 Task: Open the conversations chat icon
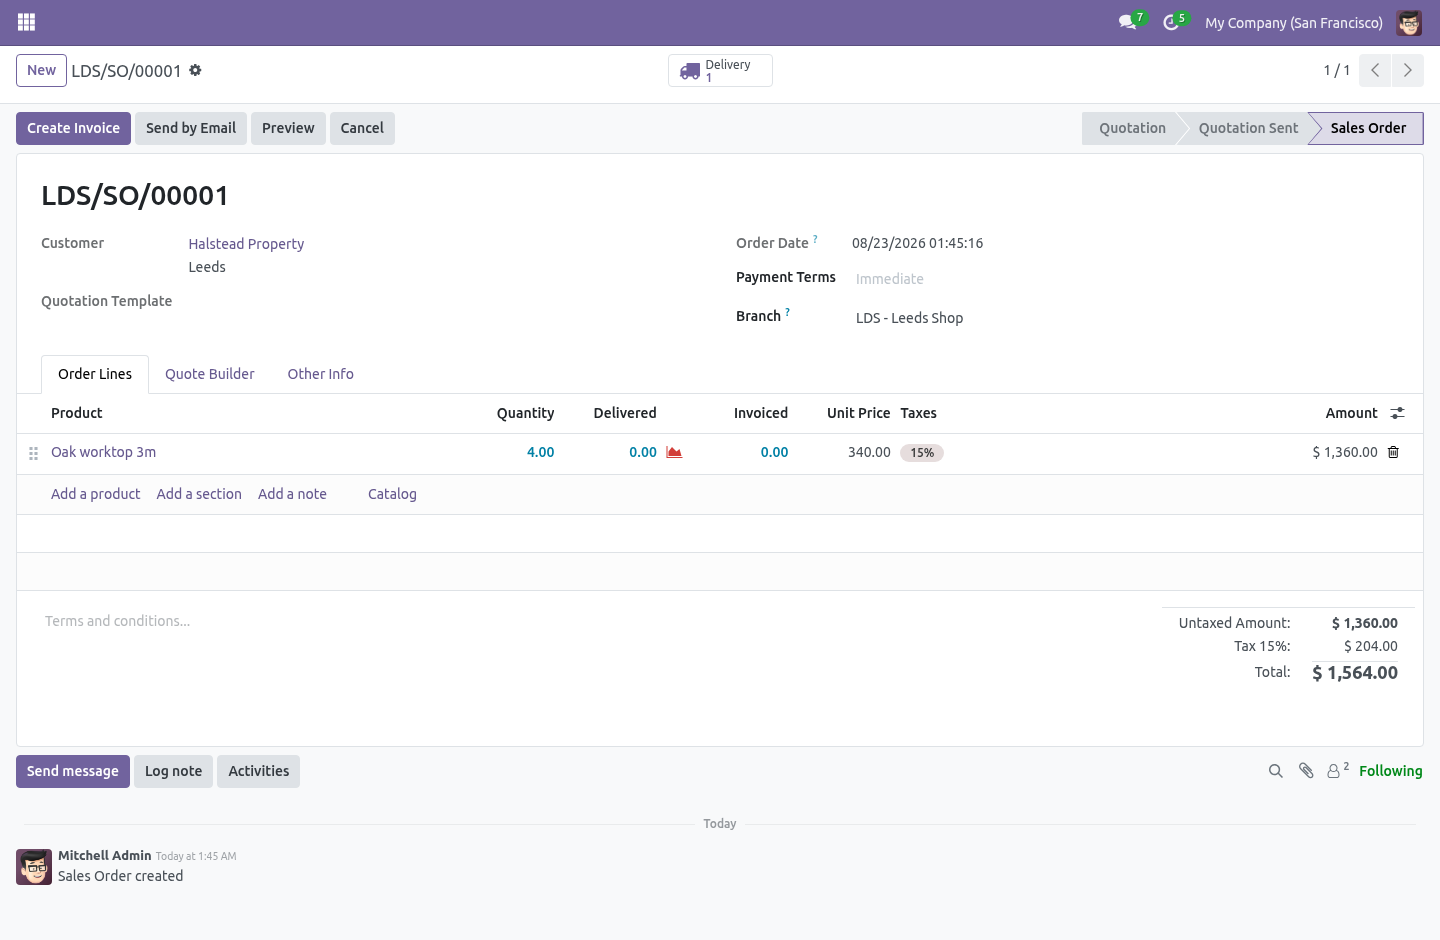(1128, 22)
